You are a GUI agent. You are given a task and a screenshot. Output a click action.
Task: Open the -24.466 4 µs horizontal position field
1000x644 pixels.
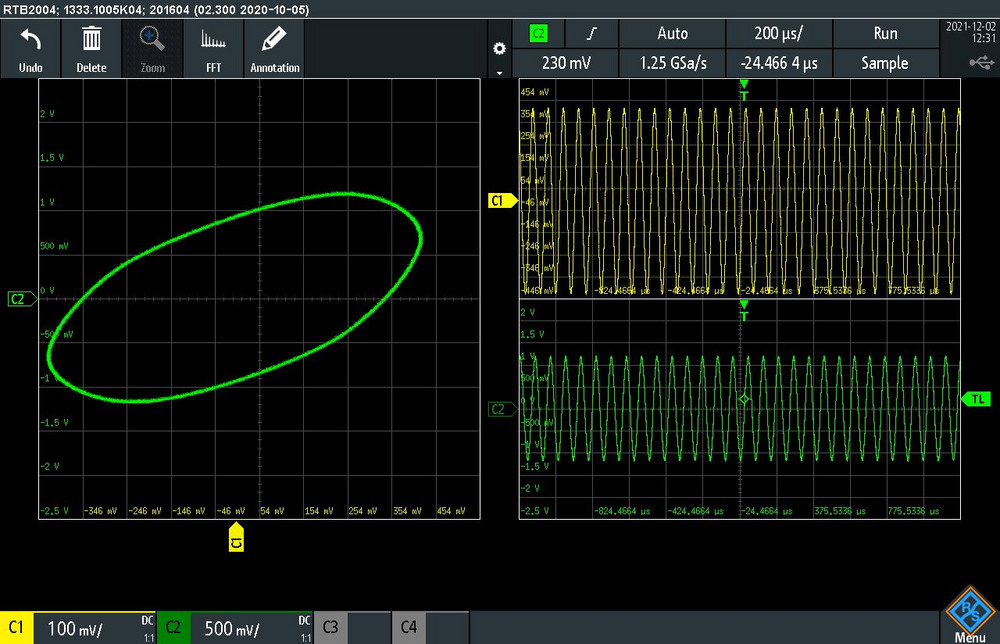click(x=779, y=63)
